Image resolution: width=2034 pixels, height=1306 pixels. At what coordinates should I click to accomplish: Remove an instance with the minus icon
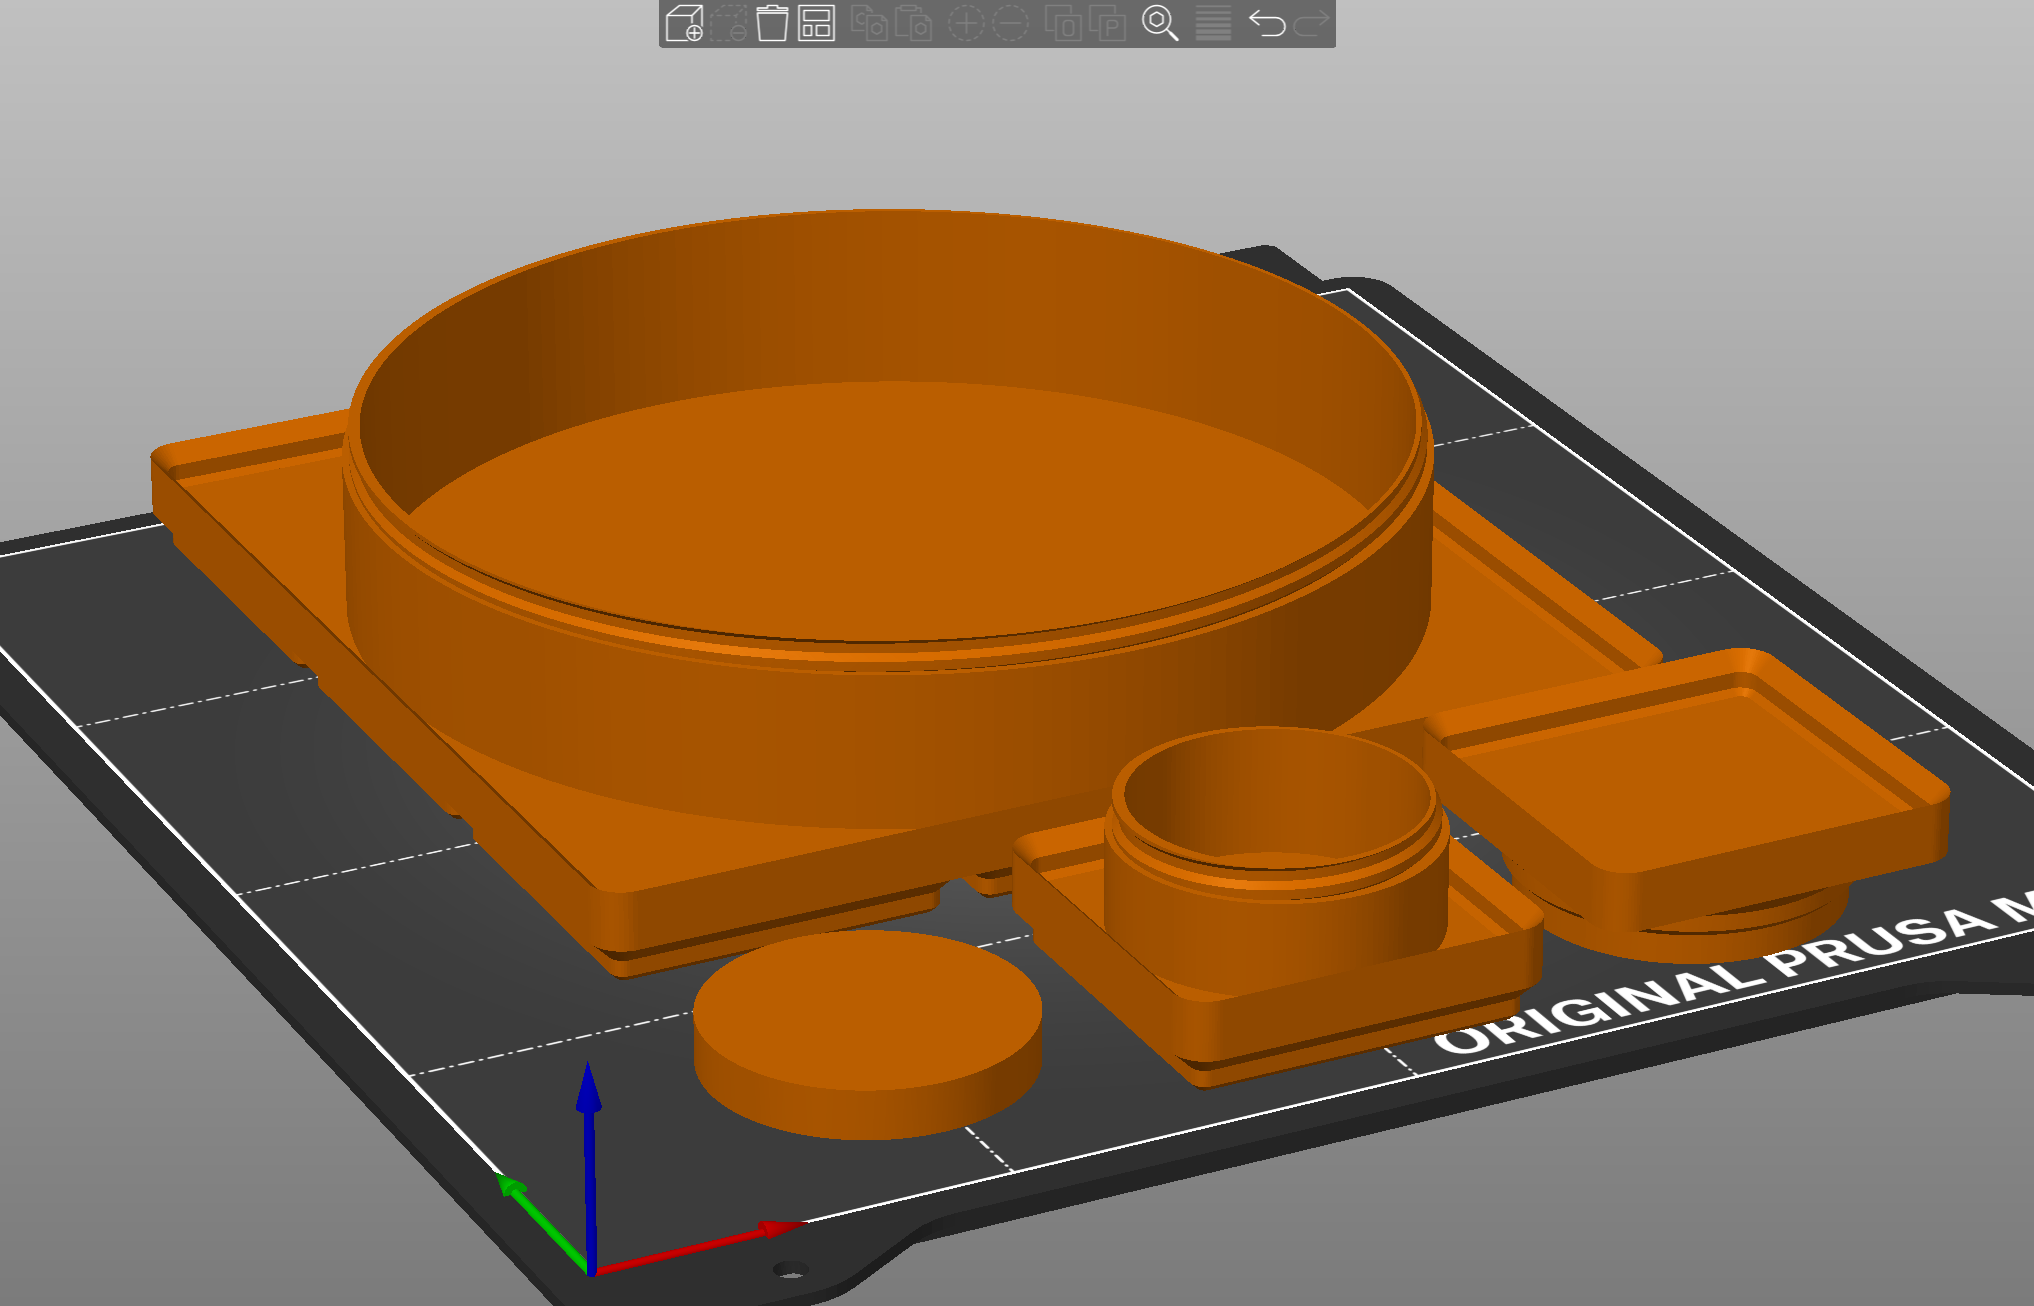click(x=1010, y=24)
